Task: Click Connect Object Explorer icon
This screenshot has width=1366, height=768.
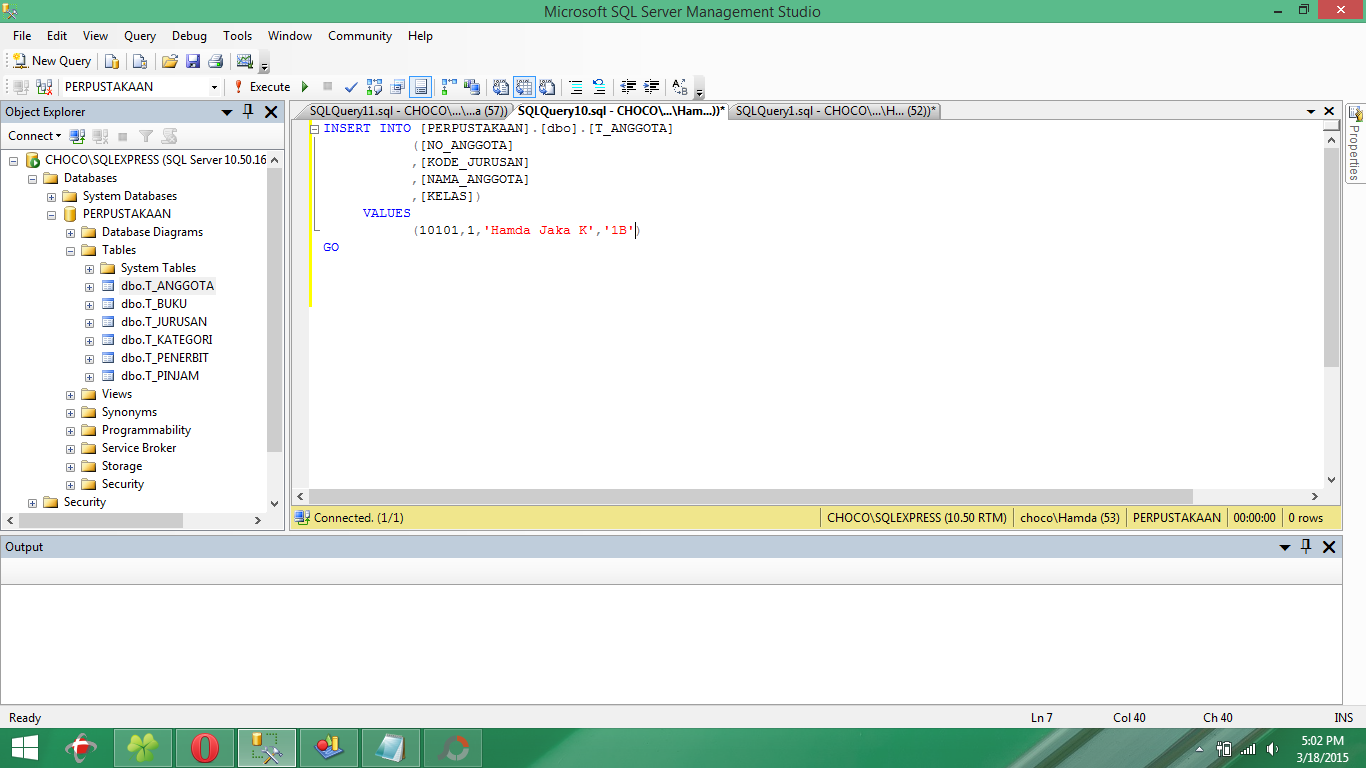Action: click(x=77, y=136)
